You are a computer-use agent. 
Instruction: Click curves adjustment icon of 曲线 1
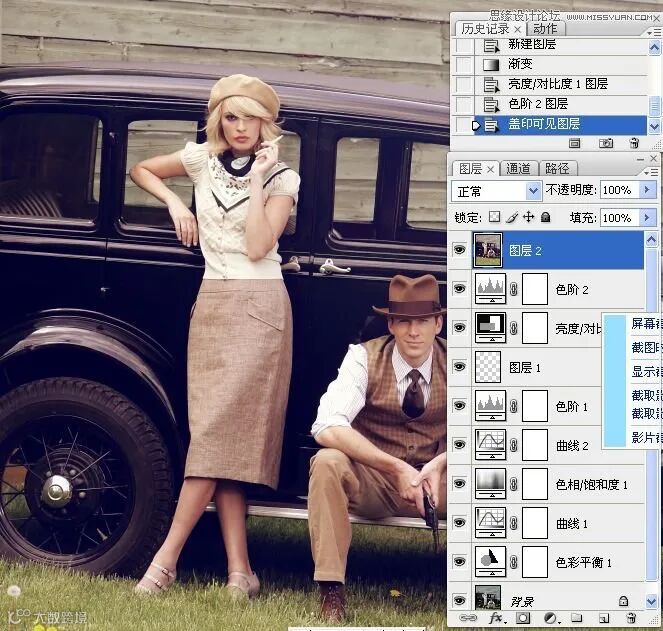(490, 523)
